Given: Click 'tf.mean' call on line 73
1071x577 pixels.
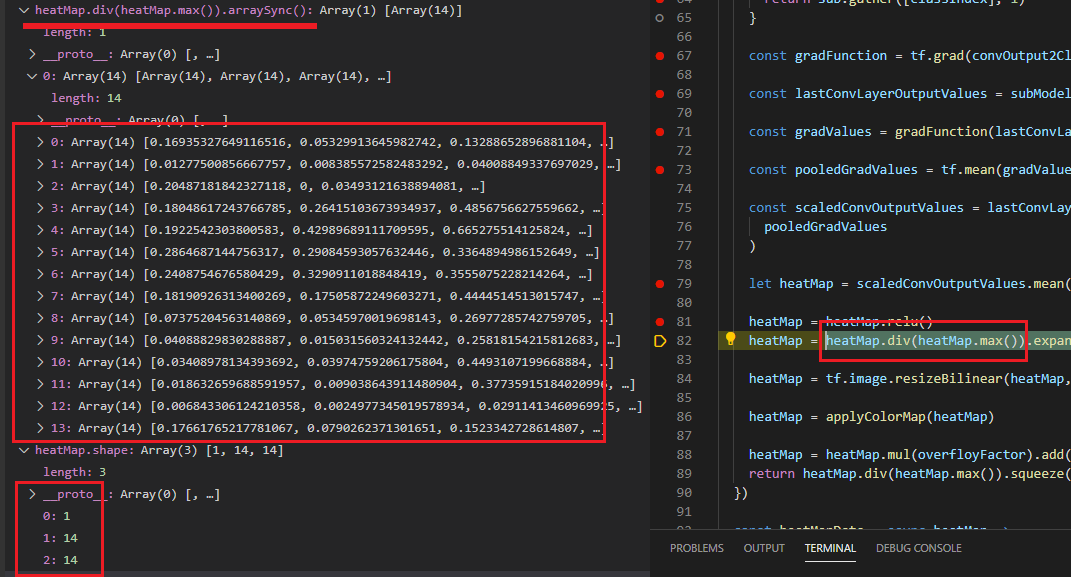Looking at the screenshot, I should pos(968,170).
